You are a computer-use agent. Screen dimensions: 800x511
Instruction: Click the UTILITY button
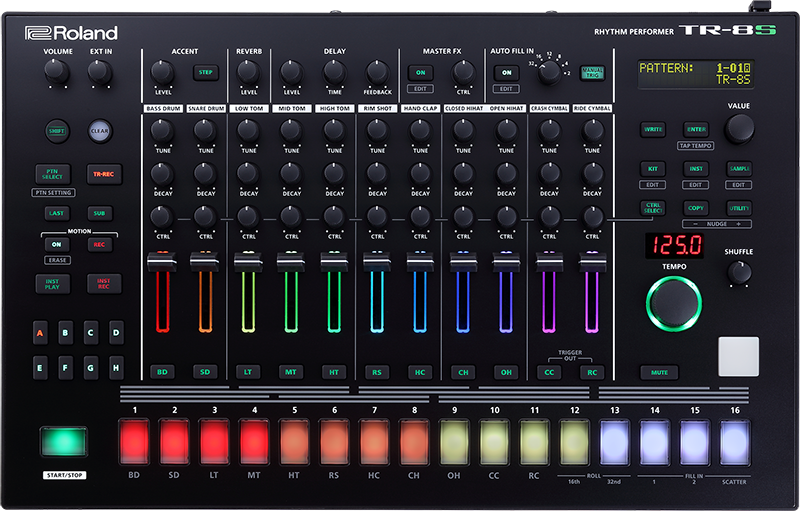tap(739, 208)
